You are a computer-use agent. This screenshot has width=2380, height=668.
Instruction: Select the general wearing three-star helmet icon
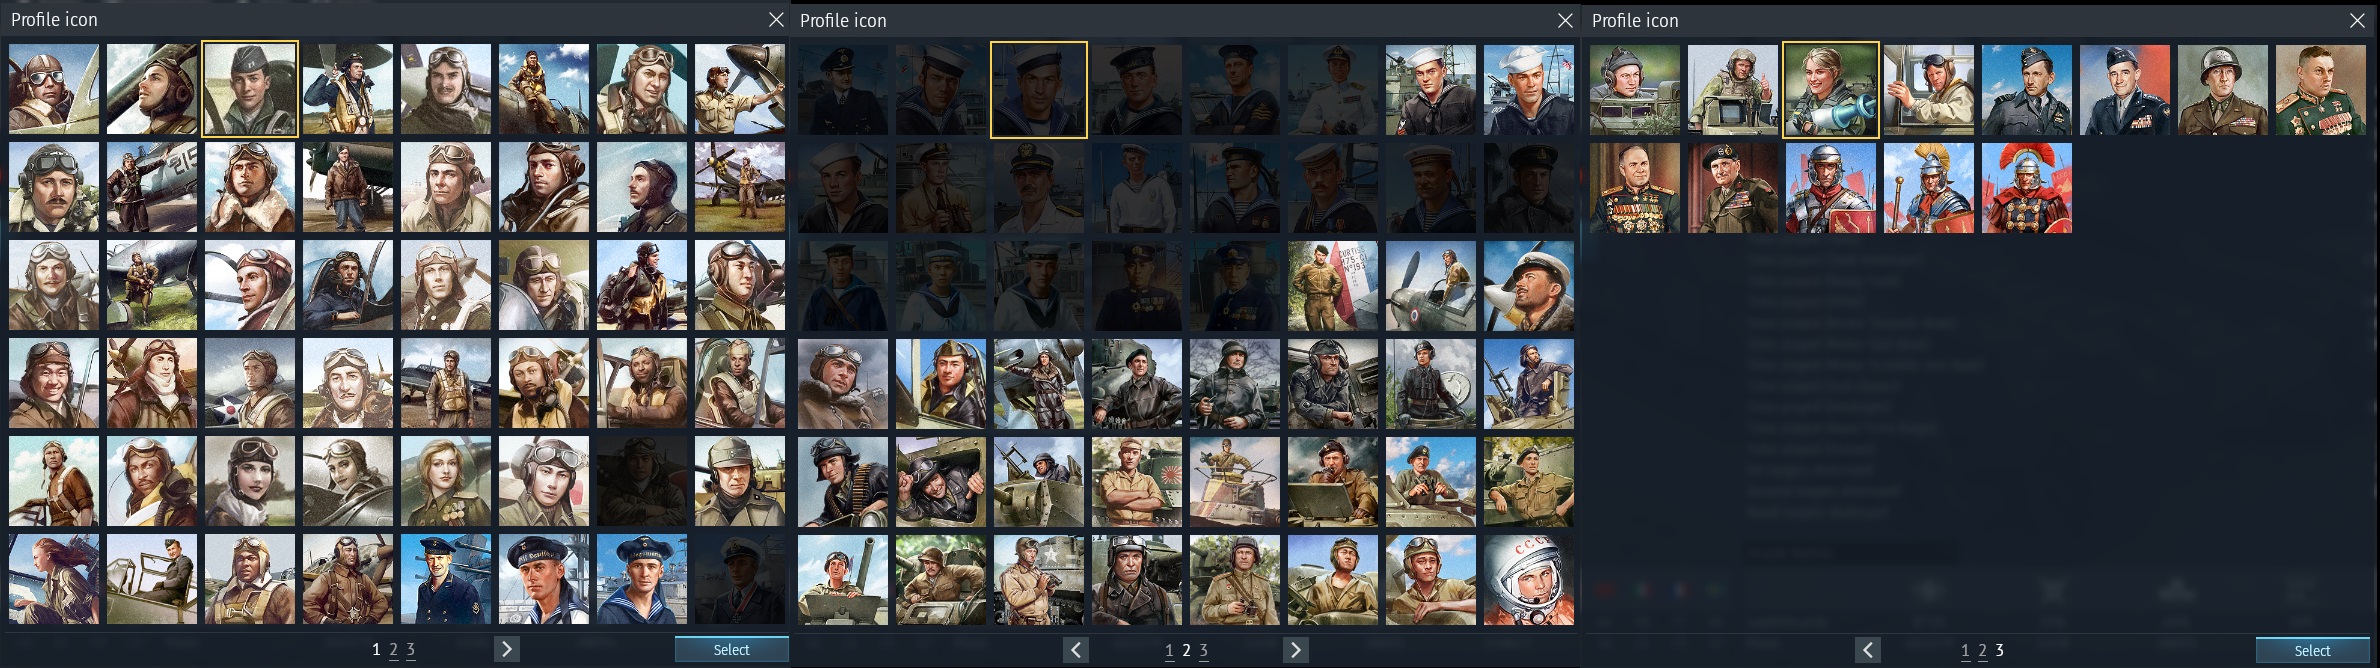pyautogui.click(x=2223, y=90)
